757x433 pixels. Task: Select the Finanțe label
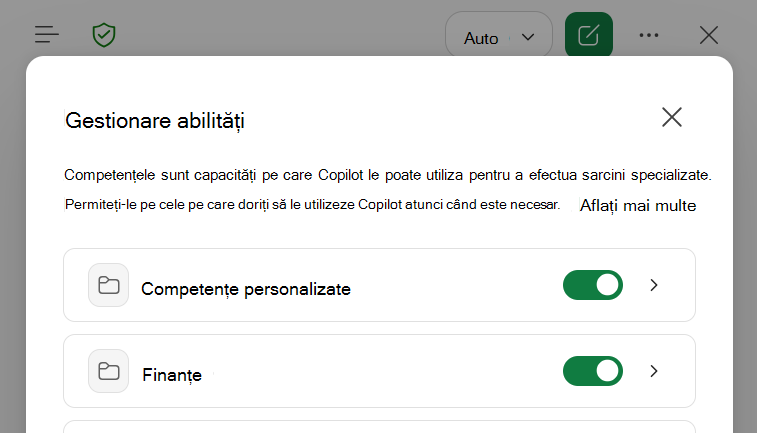click(x=172, y=375)
